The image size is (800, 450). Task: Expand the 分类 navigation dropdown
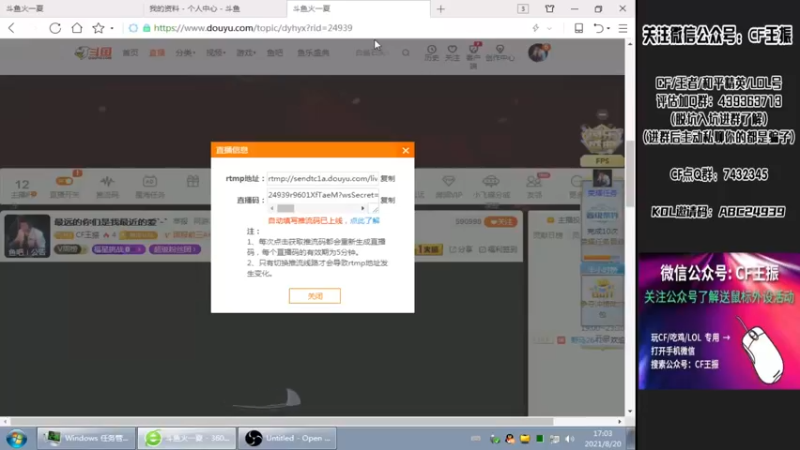(185, 53)
